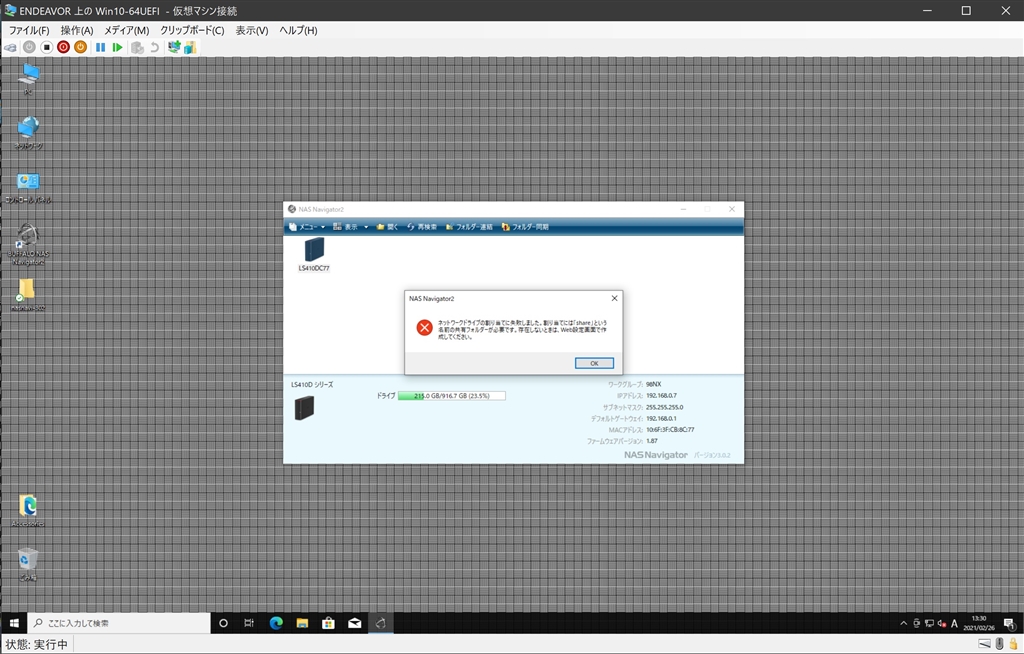Click the コントロール パネル desktop icon
Viewport: 1024px width, 654px height.
(x=28, y=188)
